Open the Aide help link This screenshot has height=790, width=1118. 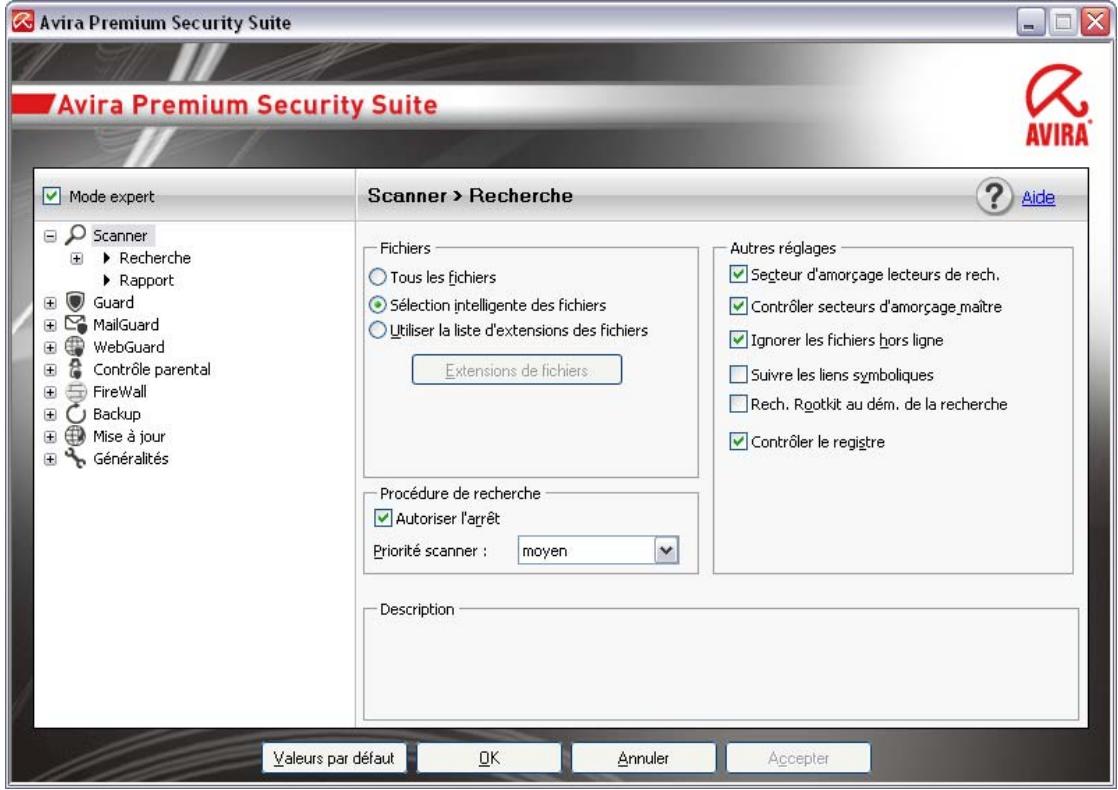tap(1037, 198)
